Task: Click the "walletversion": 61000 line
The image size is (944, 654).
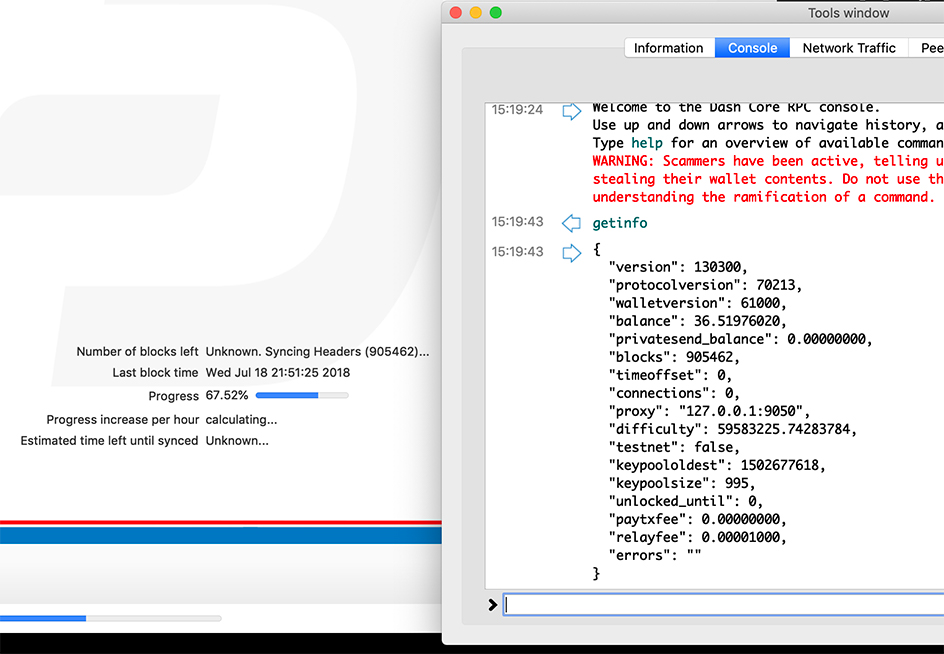Action: (x=697, y=303)
